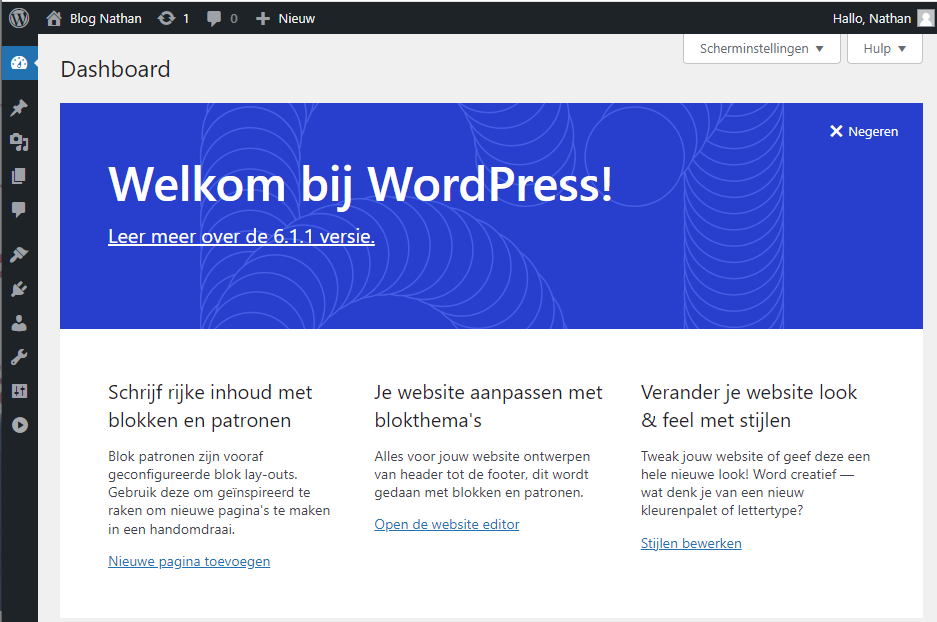Open Tools wrench sidebar icon
Image resolution: width=937 pixels, height=622 pixels.
coord(19,357)
